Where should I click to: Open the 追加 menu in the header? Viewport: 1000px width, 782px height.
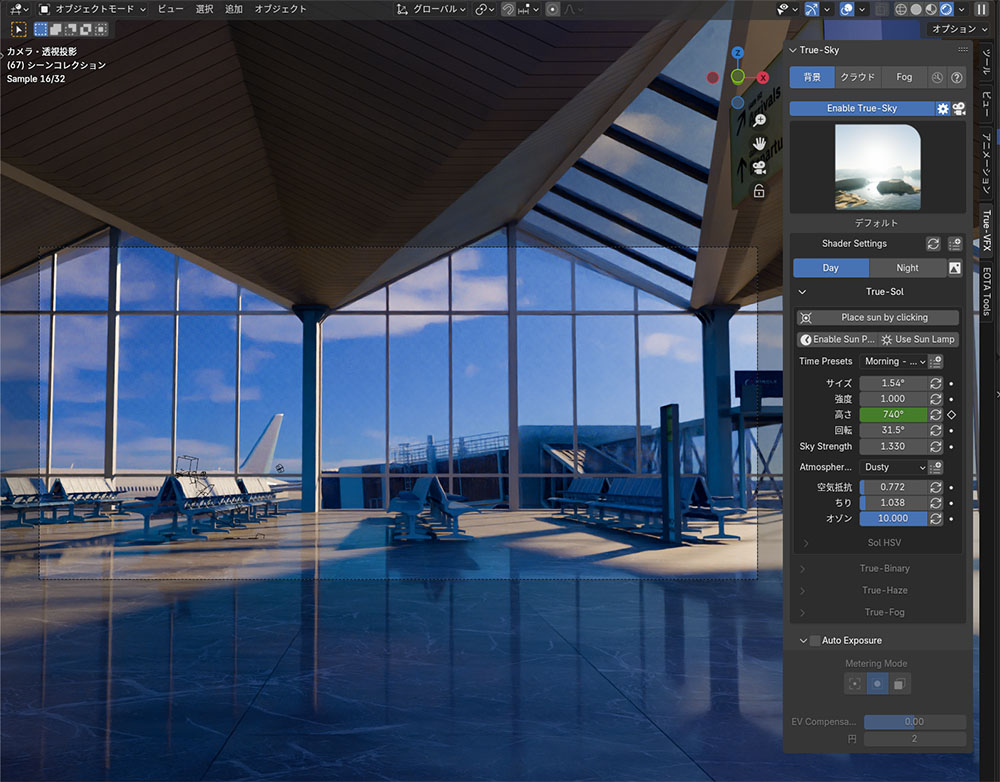(x=233, y=9)
